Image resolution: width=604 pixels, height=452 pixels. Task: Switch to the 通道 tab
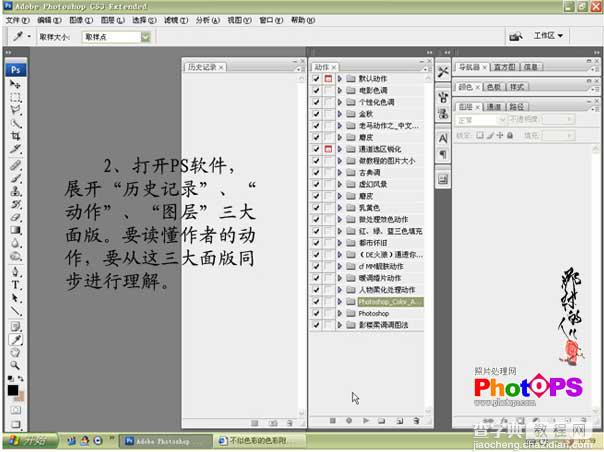[493, 107]
